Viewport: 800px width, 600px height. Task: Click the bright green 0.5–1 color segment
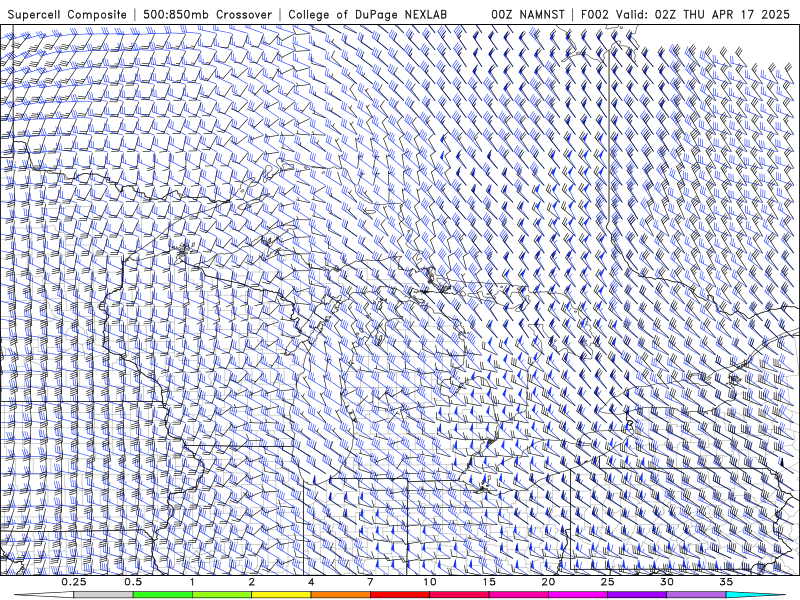coord(163,595)
